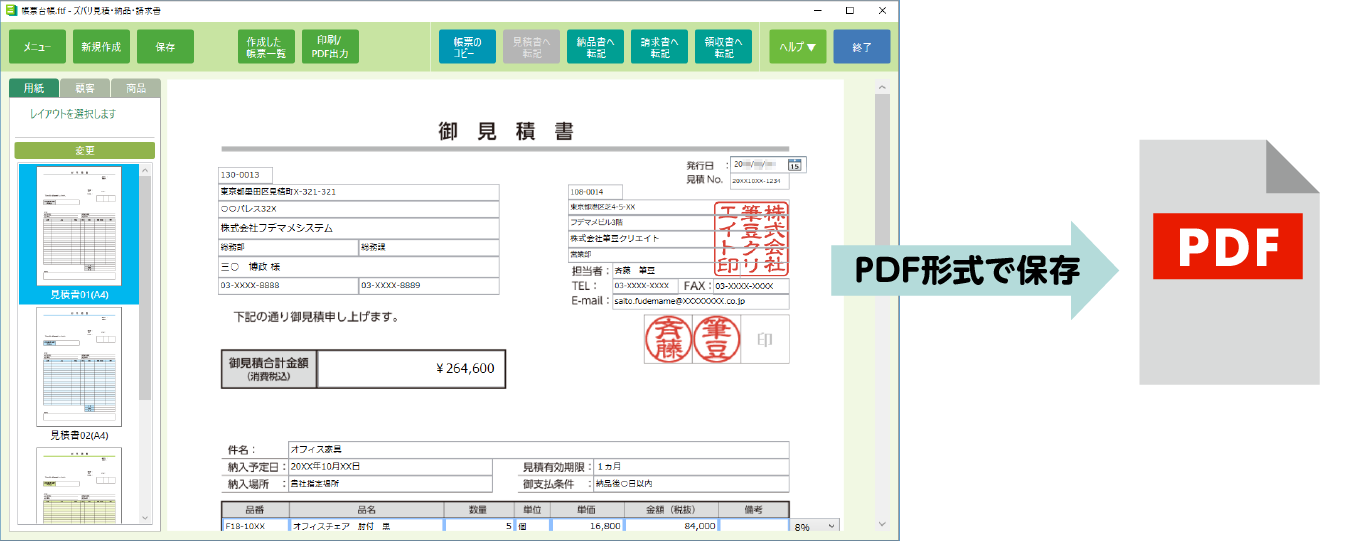This screenshot has height=541, width=1360.
Task: Click the customer fax field 03-XXXX-8889
Action: pyautogui.click(x=429, y=286)
